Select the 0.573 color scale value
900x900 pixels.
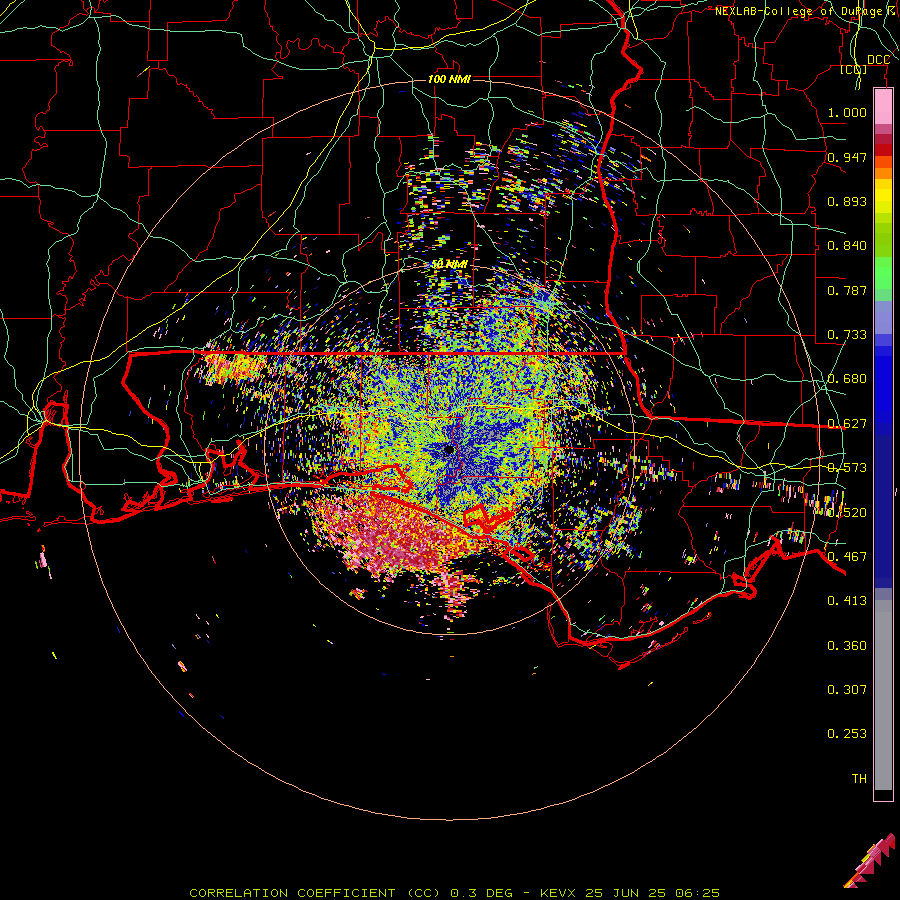(847, 468)
